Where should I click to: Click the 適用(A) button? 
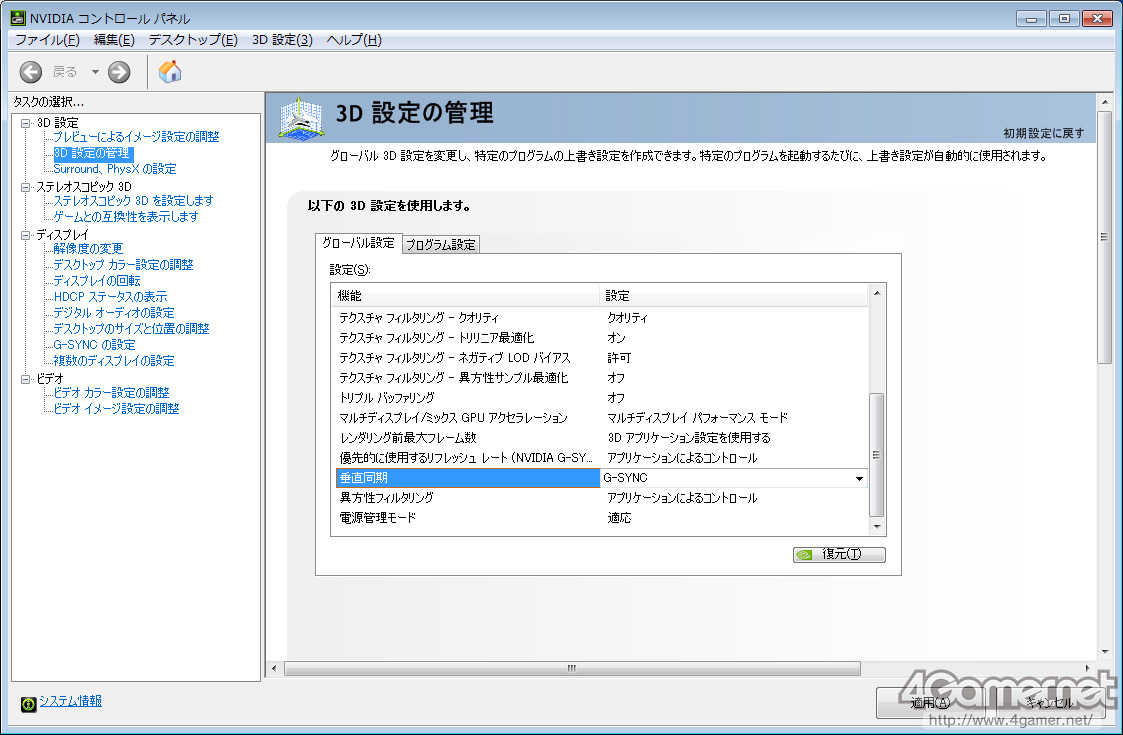click(x=930, y=703)
